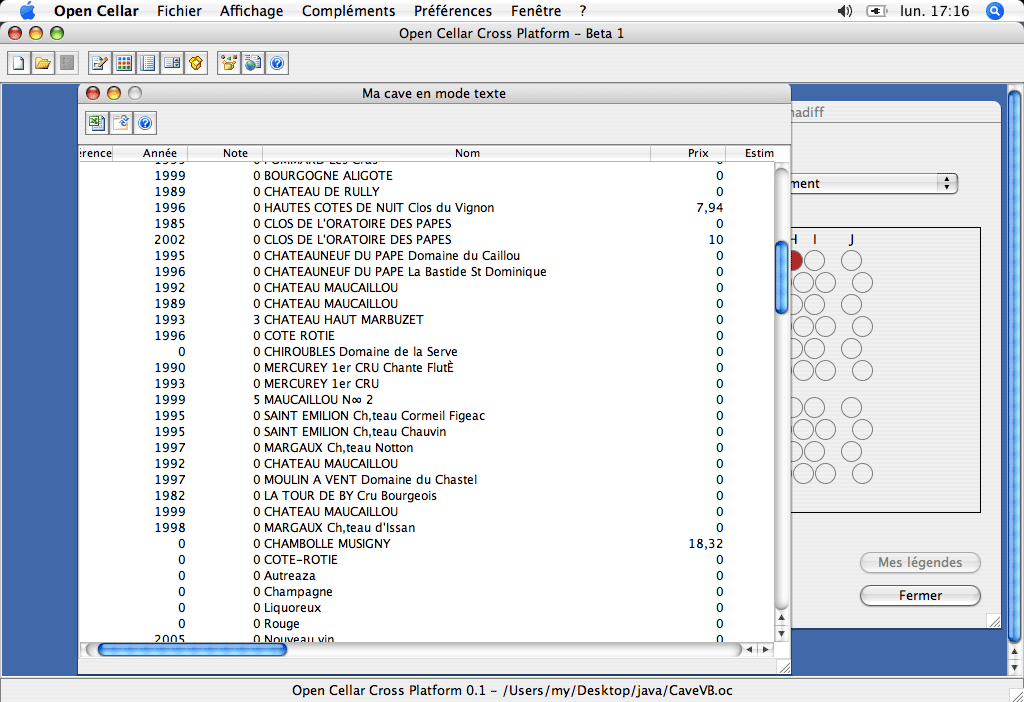Viewport: 1024px width, 702px height.
Task: Select the COTE ROTIE 1996 row
Action: pyautogui.click(x=426, y=336)
